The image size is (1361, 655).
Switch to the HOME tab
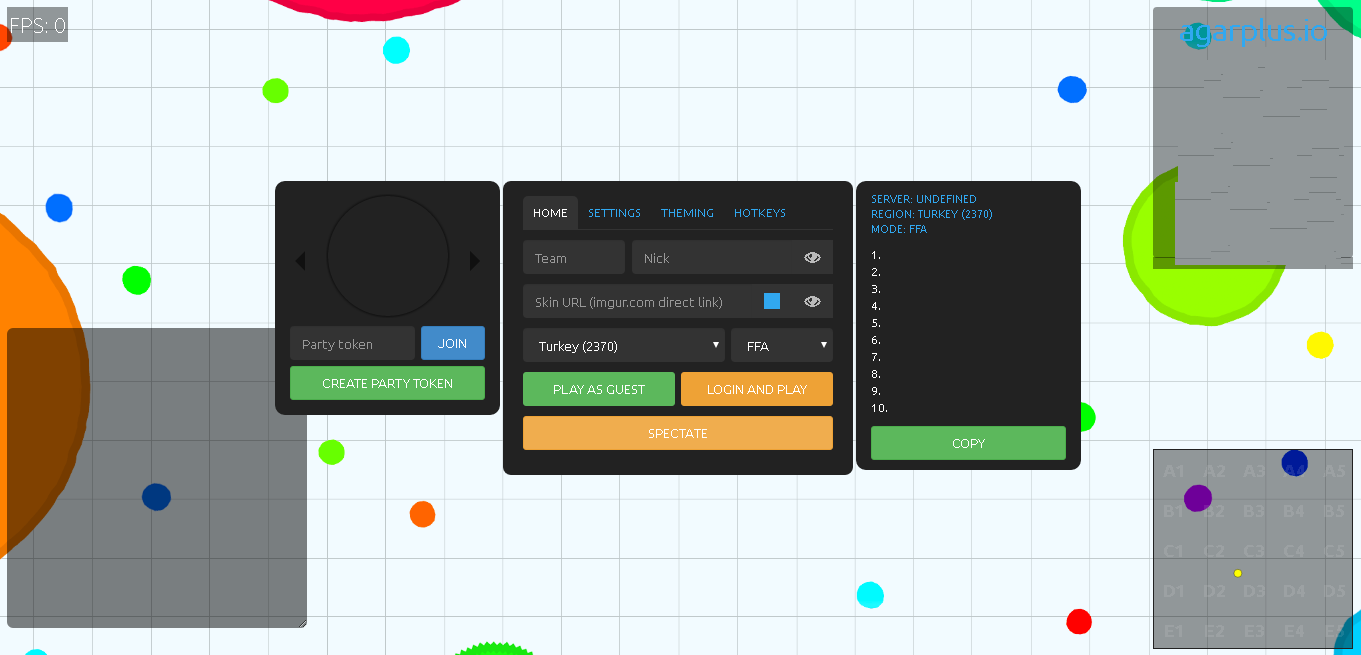pyautogui.click(x=550, y=213)
